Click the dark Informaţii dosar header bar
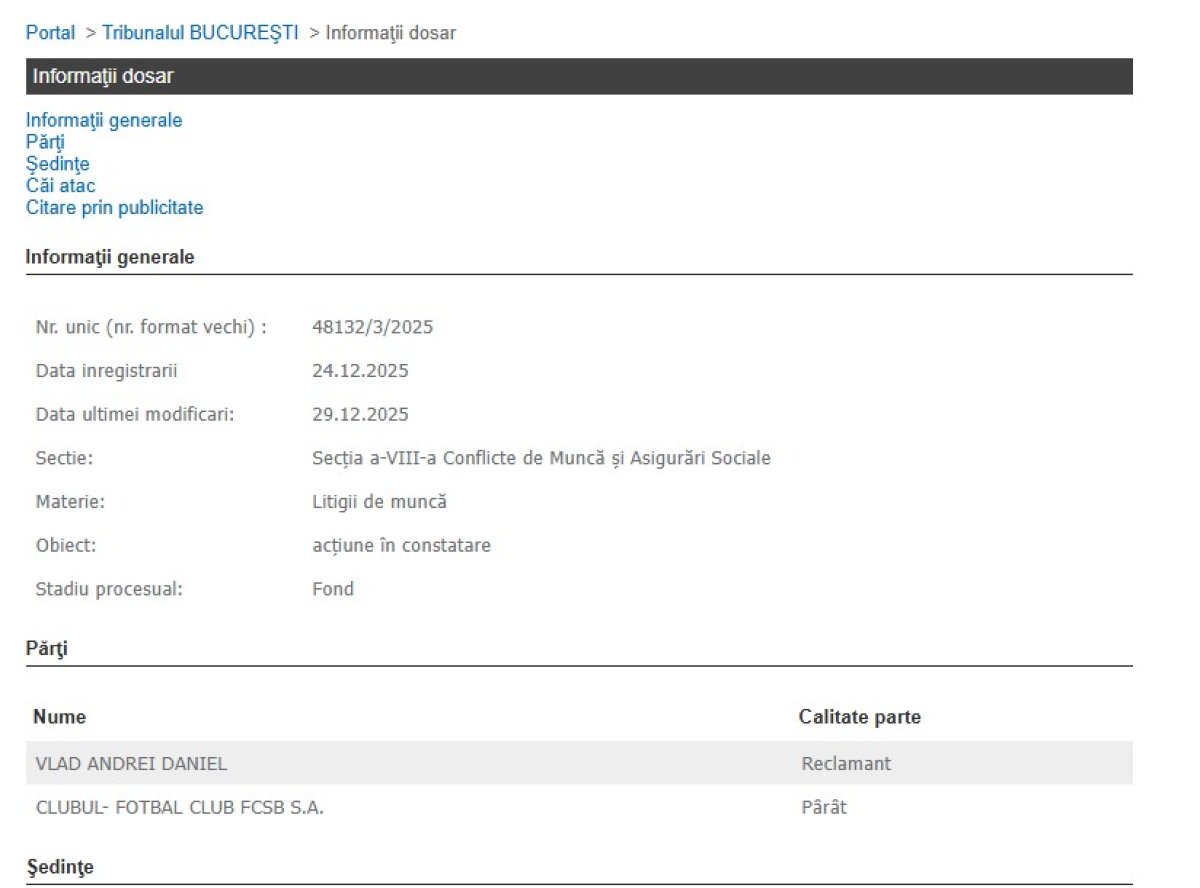Image resolution: width=1200 pixels, height=888 pixels. [x=579, y=76]
